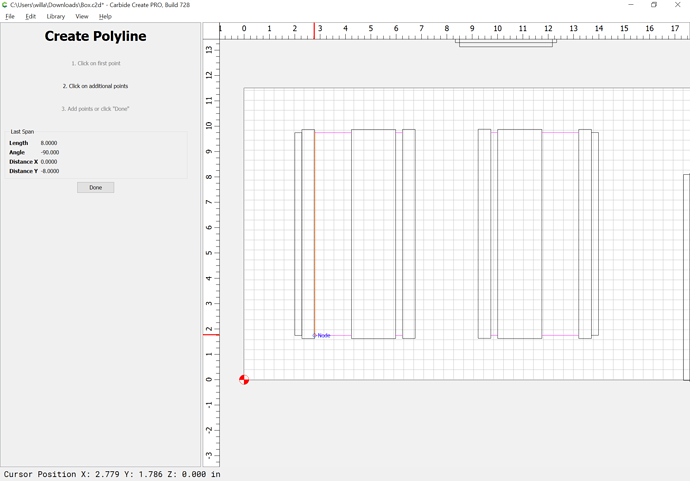The height and width of the screenshot is (481, 690).
Task: Click the Angle value in Last Span
Action: [49, 152]
